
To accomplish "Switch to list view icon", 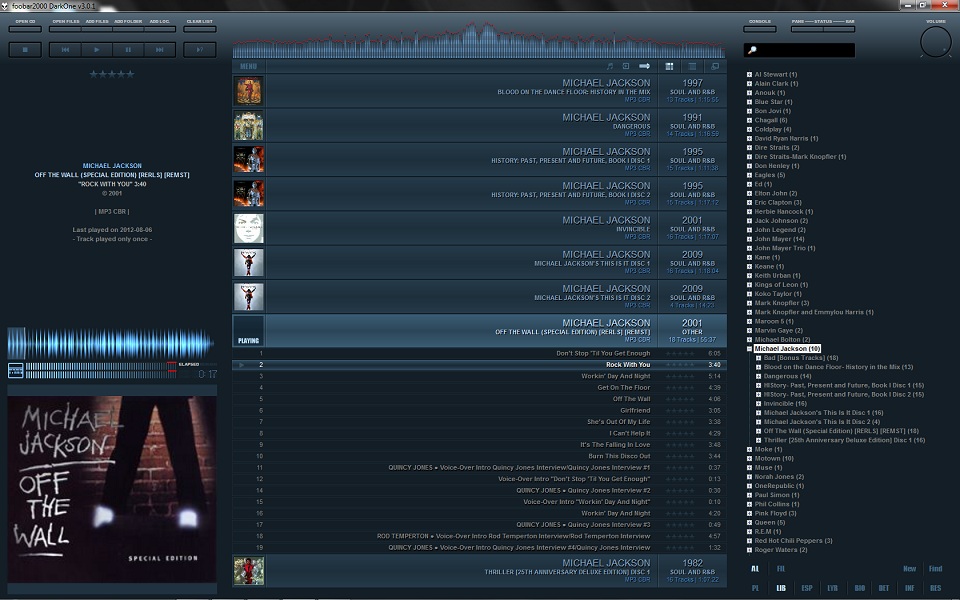I will click(692, 66).
